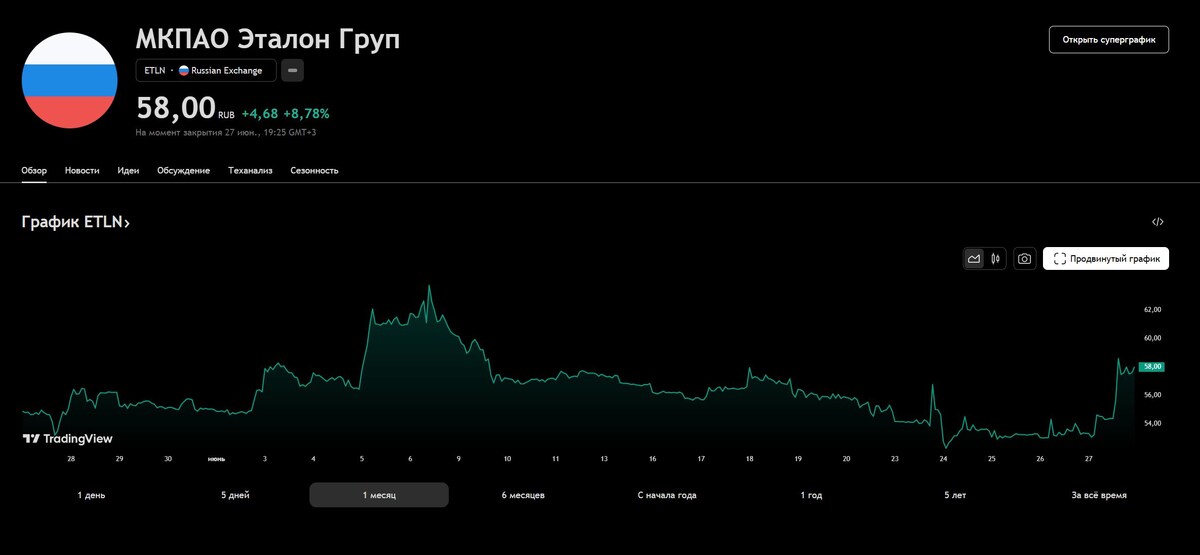Click the closing time note text
The width and height of the screenshot is (1200, 555).
pyautogui.click(x=226, y=132)
